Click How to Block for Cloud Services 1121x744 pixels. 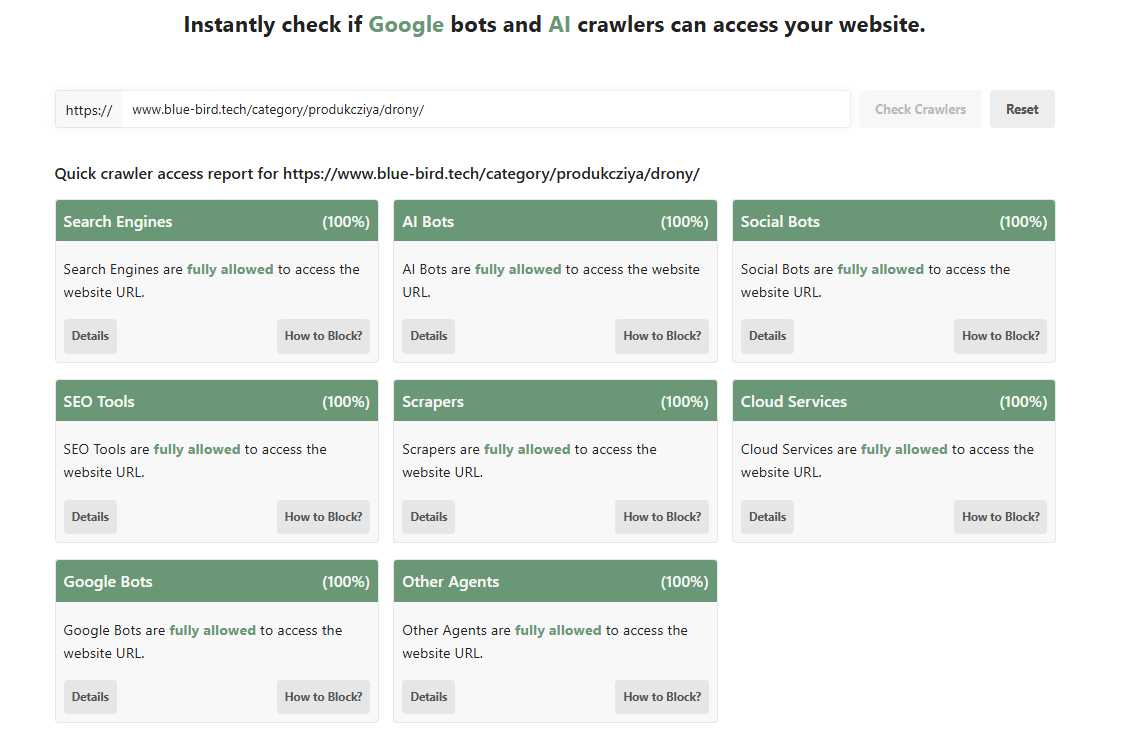(x=1000, y=517)
